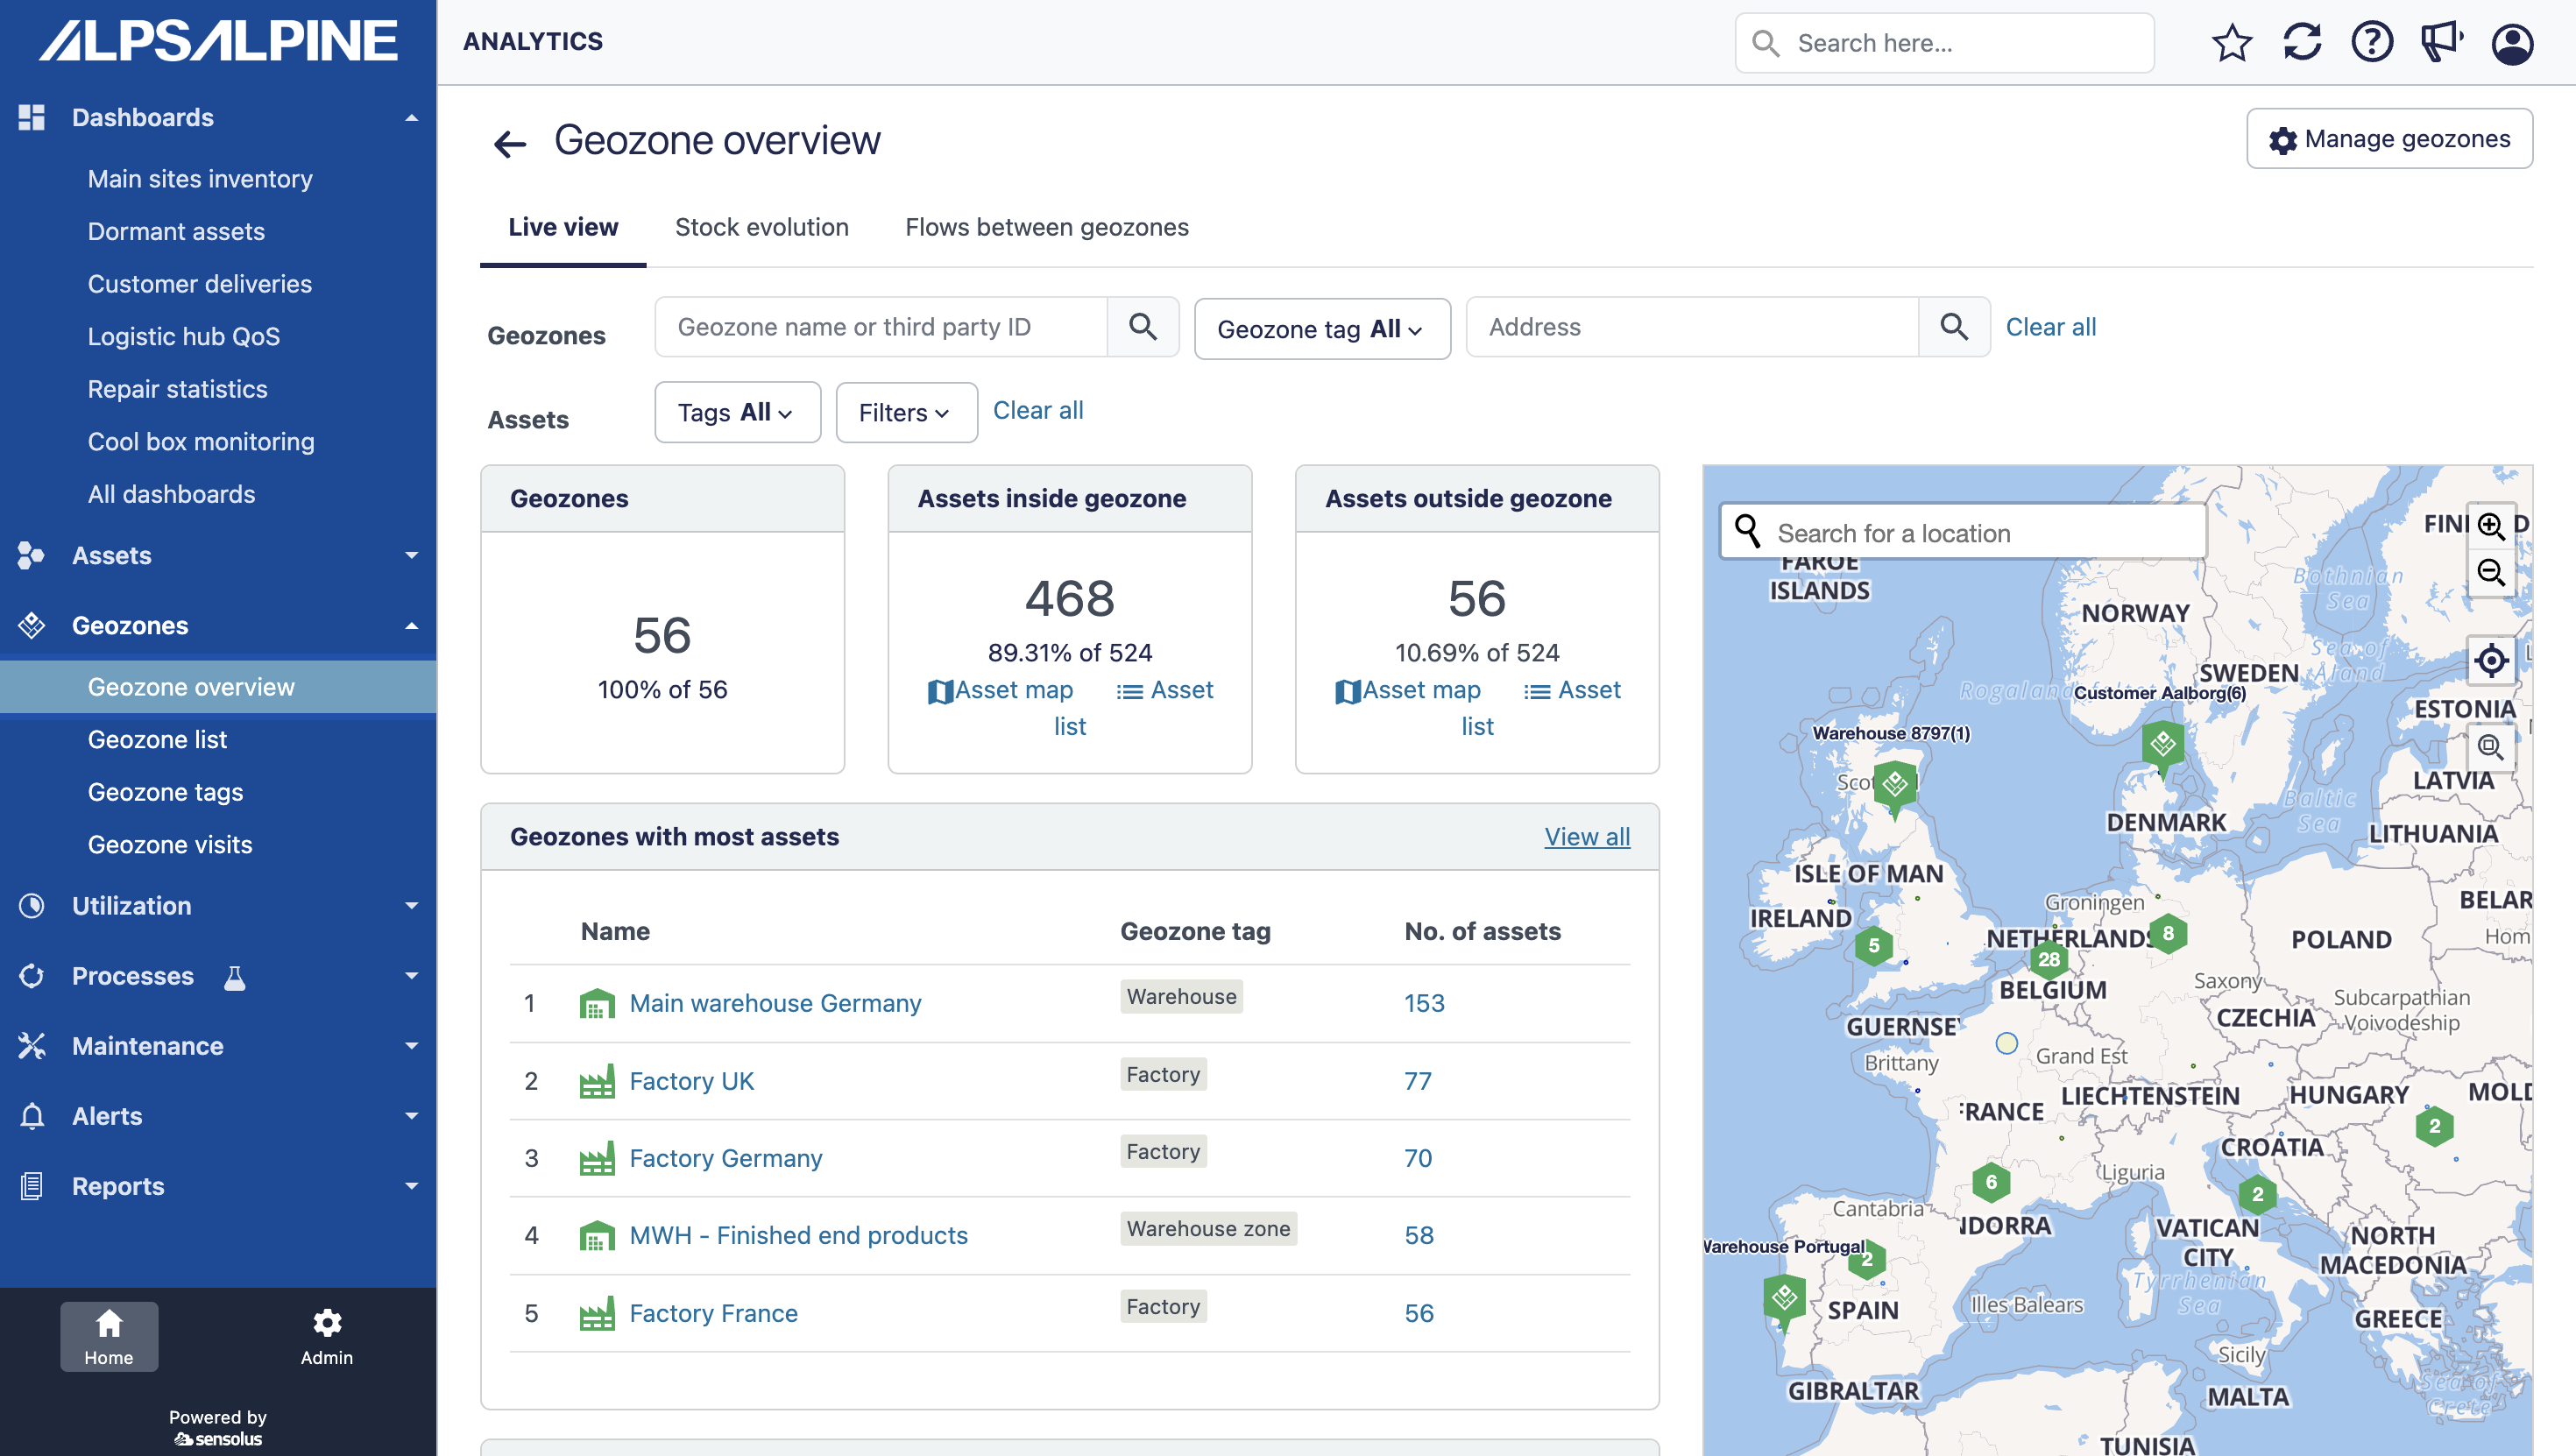Switch to the Stock evolution tab
Screen dimensions: 2576x1456
tap(761, 227)
